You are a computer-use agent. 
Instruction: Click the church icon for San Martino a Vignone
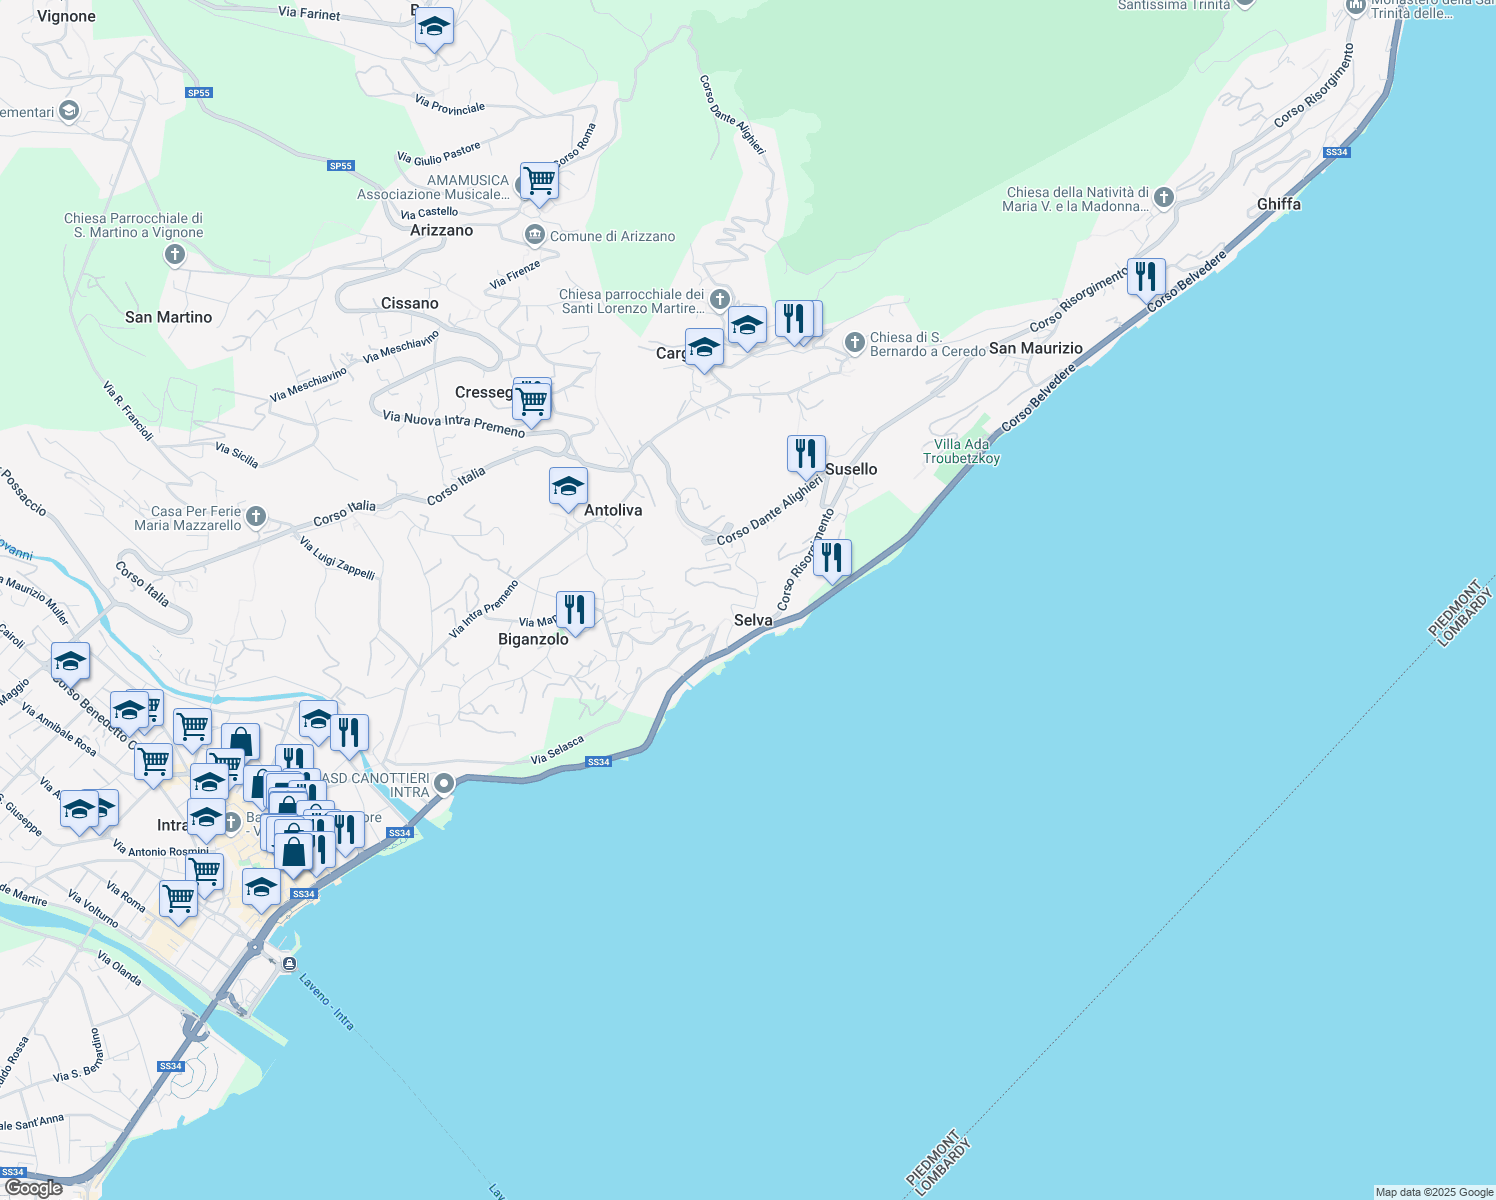tap(174, 255)
